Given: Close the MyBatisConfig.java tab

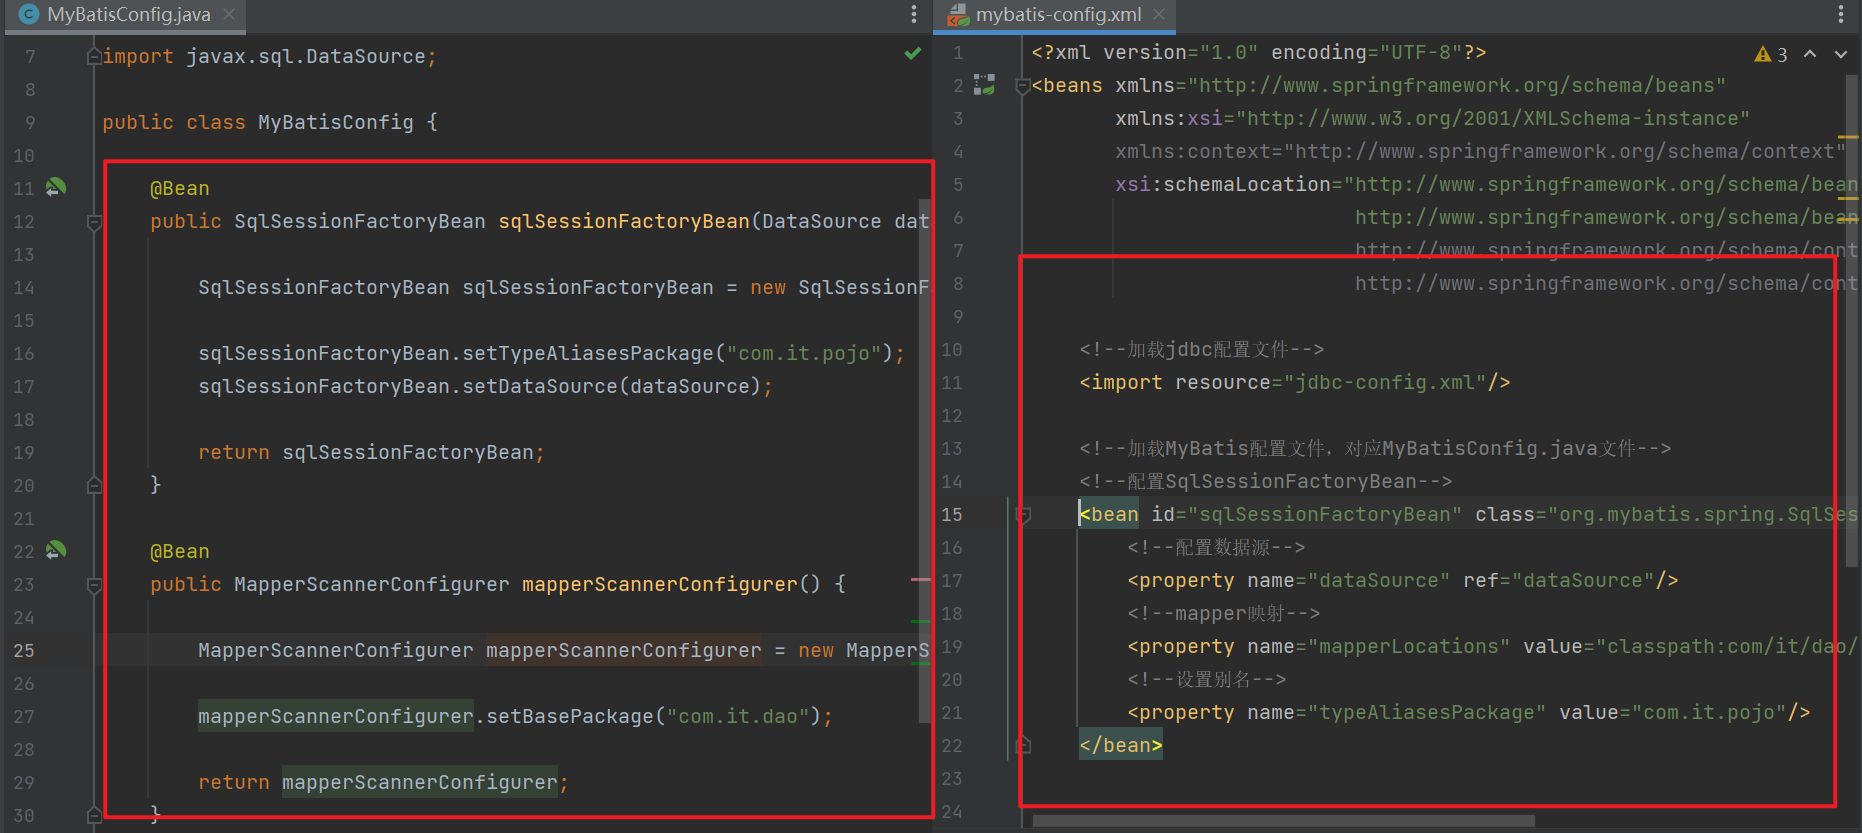Looking at the screenshot, I should click(229, 15).
